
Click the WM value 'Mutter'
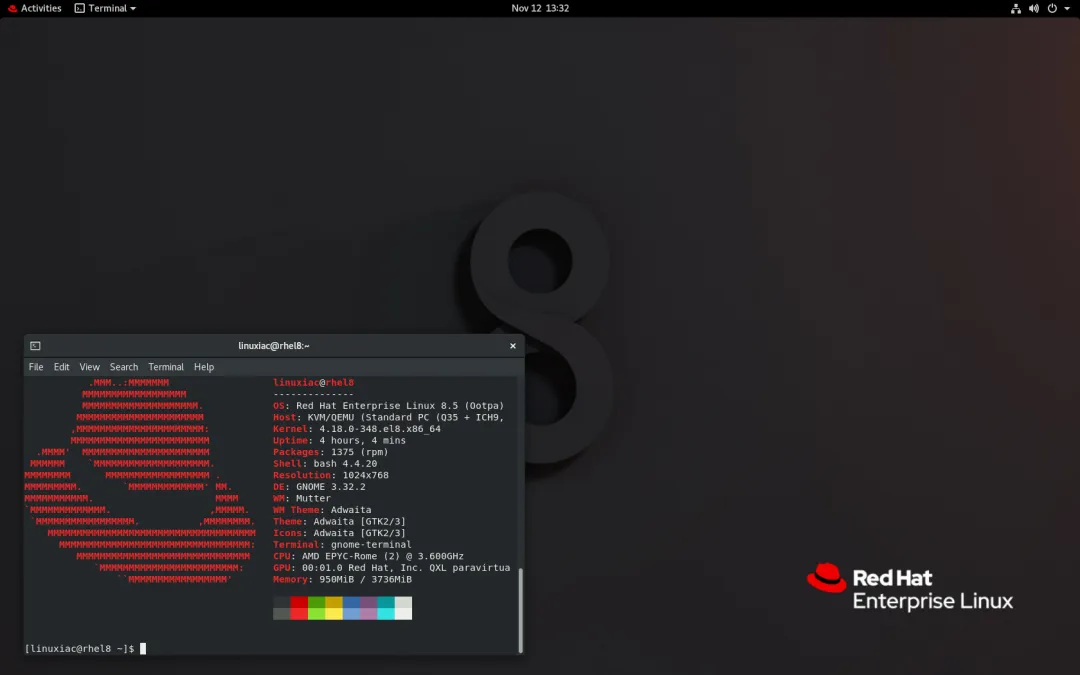click(313, 498)
